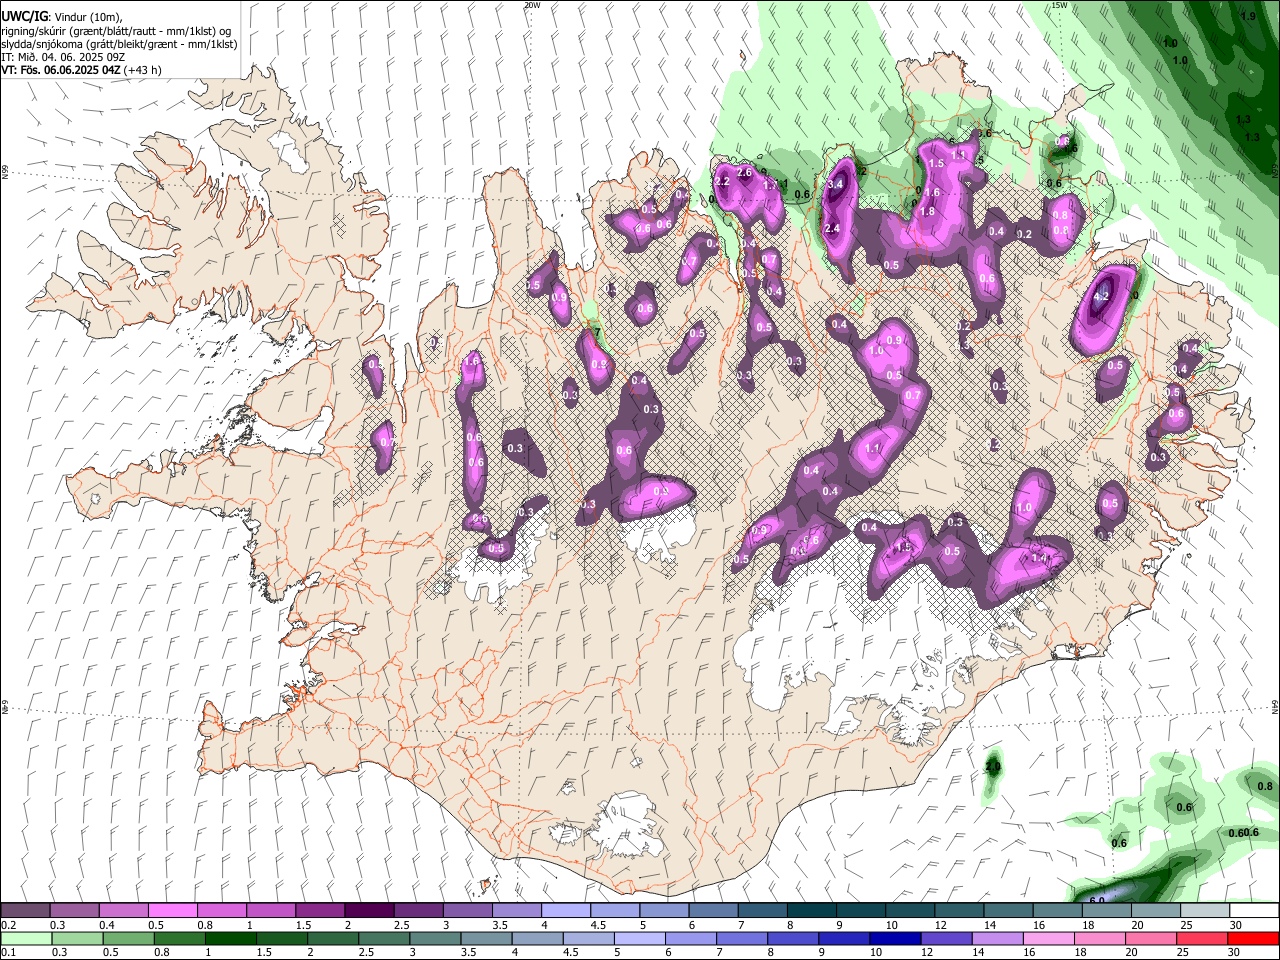Select the darkest green swatch labeled 1 in the rain legend
Image resolution: width=1280 pixels, height=960 pixels.
[x=231, y=939]
